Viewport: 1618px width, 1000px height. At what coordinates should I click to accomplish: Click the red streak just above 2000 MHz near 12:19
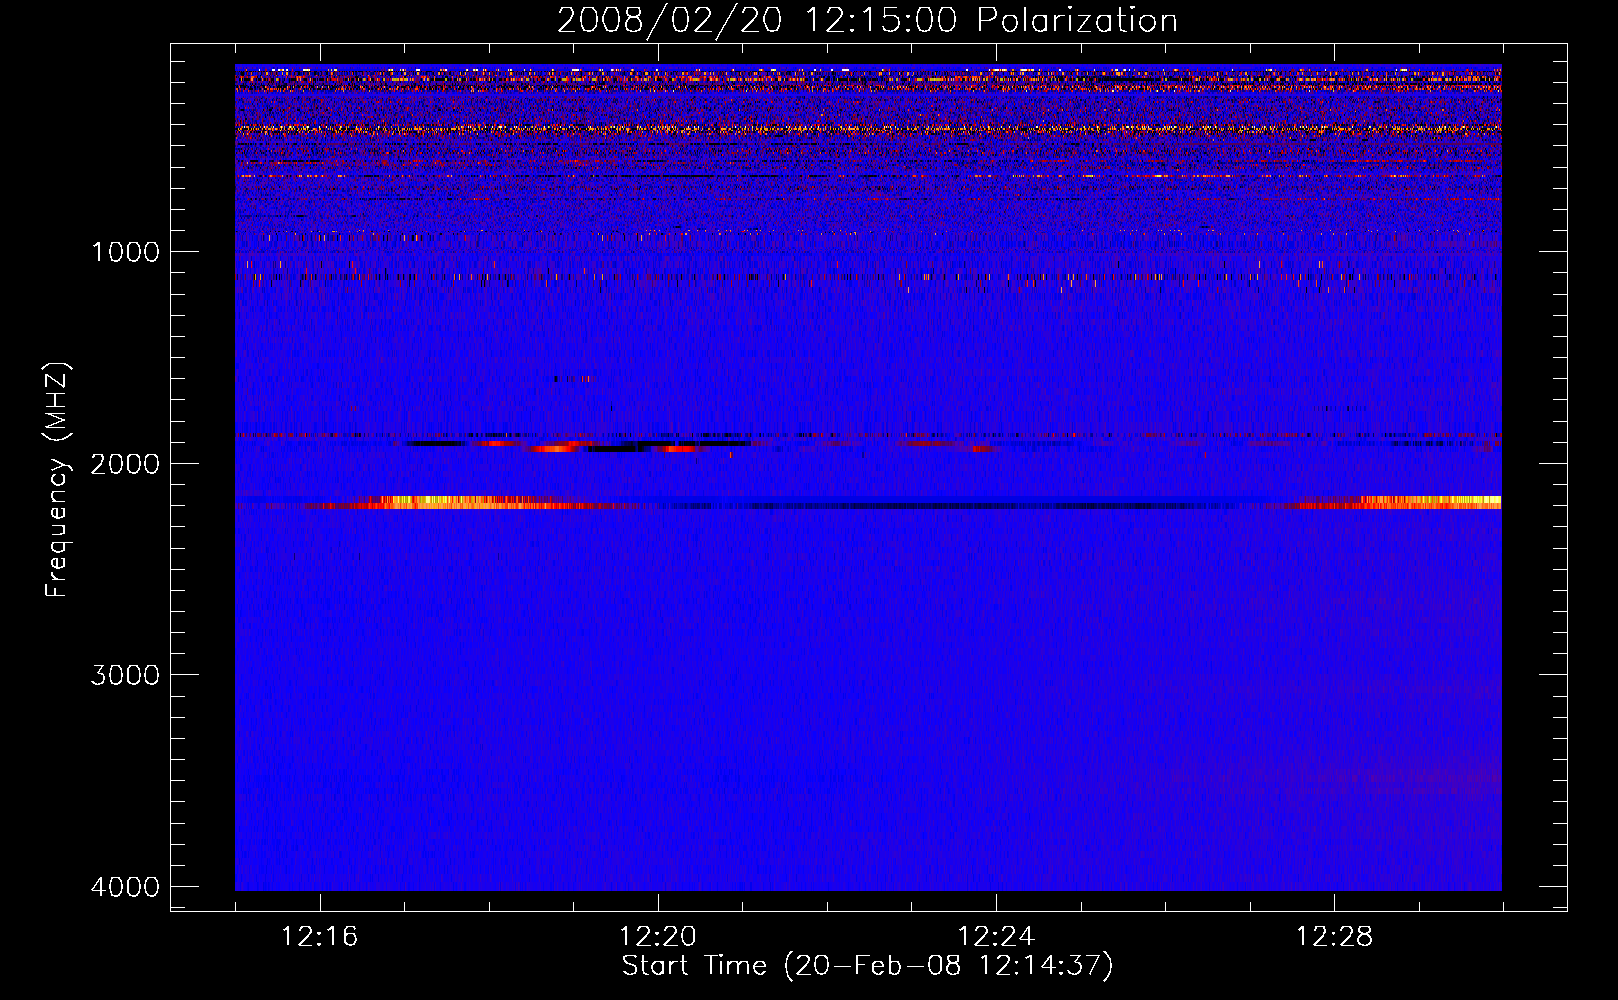click(x=557, y=448)
